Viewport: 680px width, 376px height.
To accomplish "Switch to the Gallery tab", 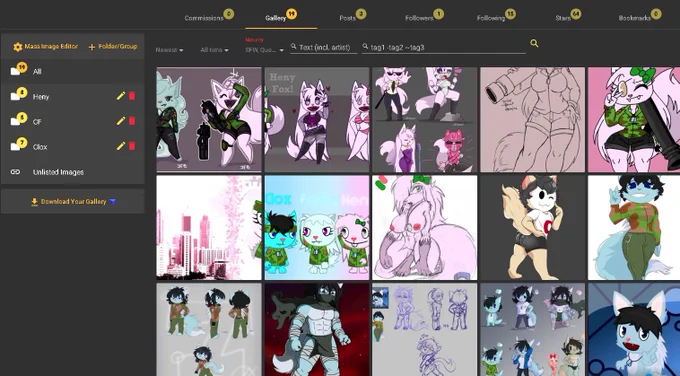I will (x=276, y=18).
